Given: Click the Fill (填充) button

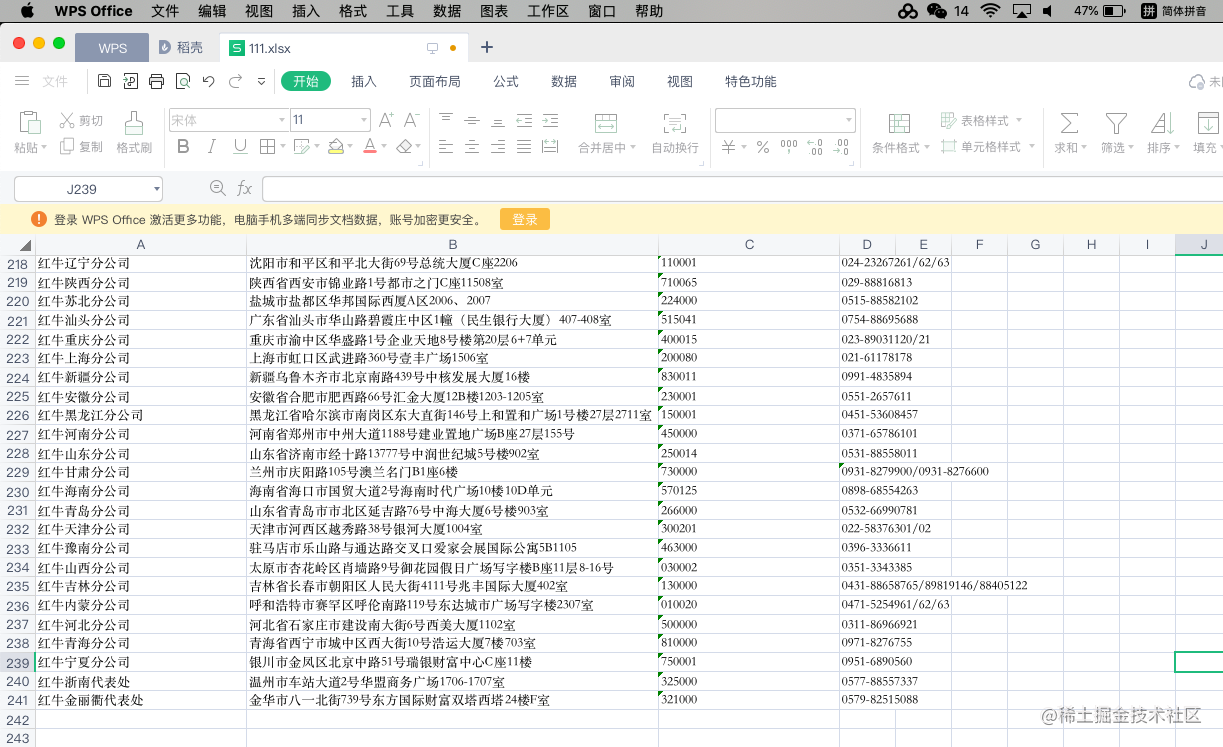Looking at the screenshot, I should pos(1208,132).
